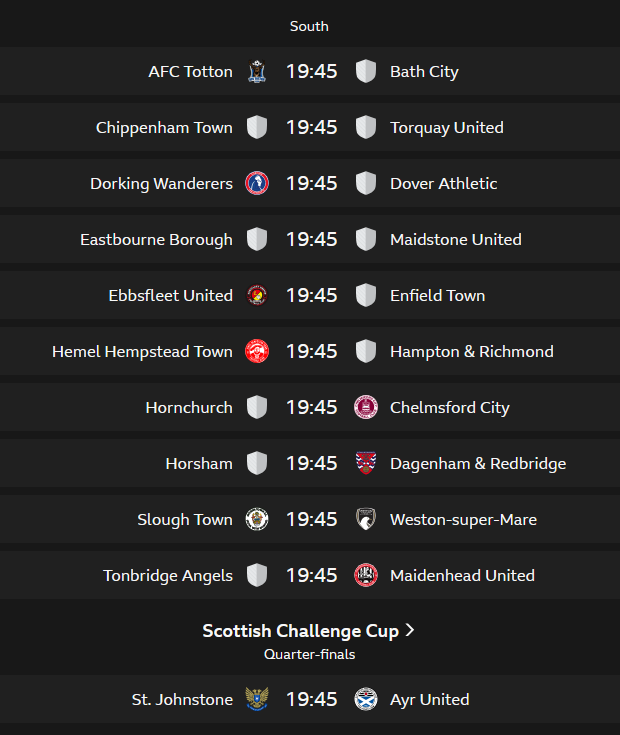This screenshot has width=620, height=735.
Task: Click the Chelmsford City club crest
Action: click(366, 407)
